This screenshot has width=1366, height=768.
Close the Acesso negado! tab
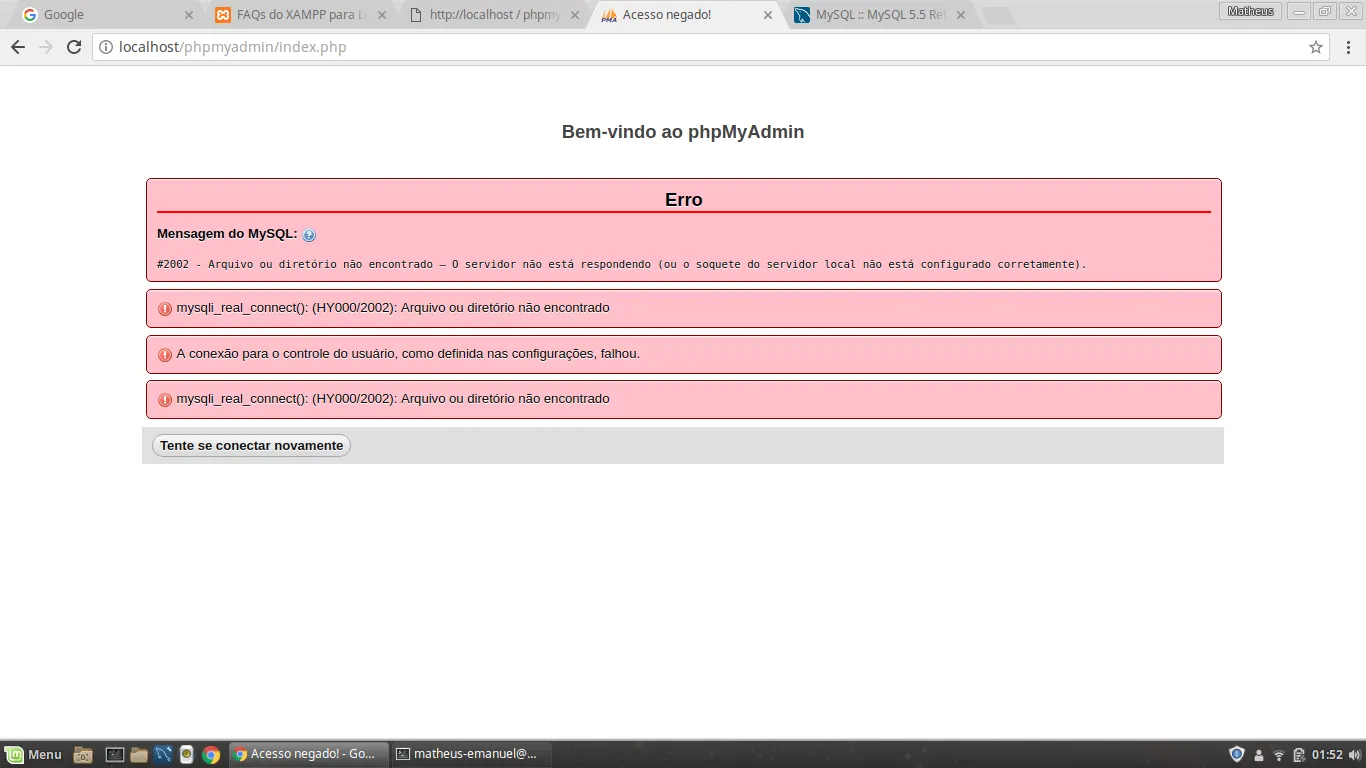pyautogui.click(x=768, y=15)
